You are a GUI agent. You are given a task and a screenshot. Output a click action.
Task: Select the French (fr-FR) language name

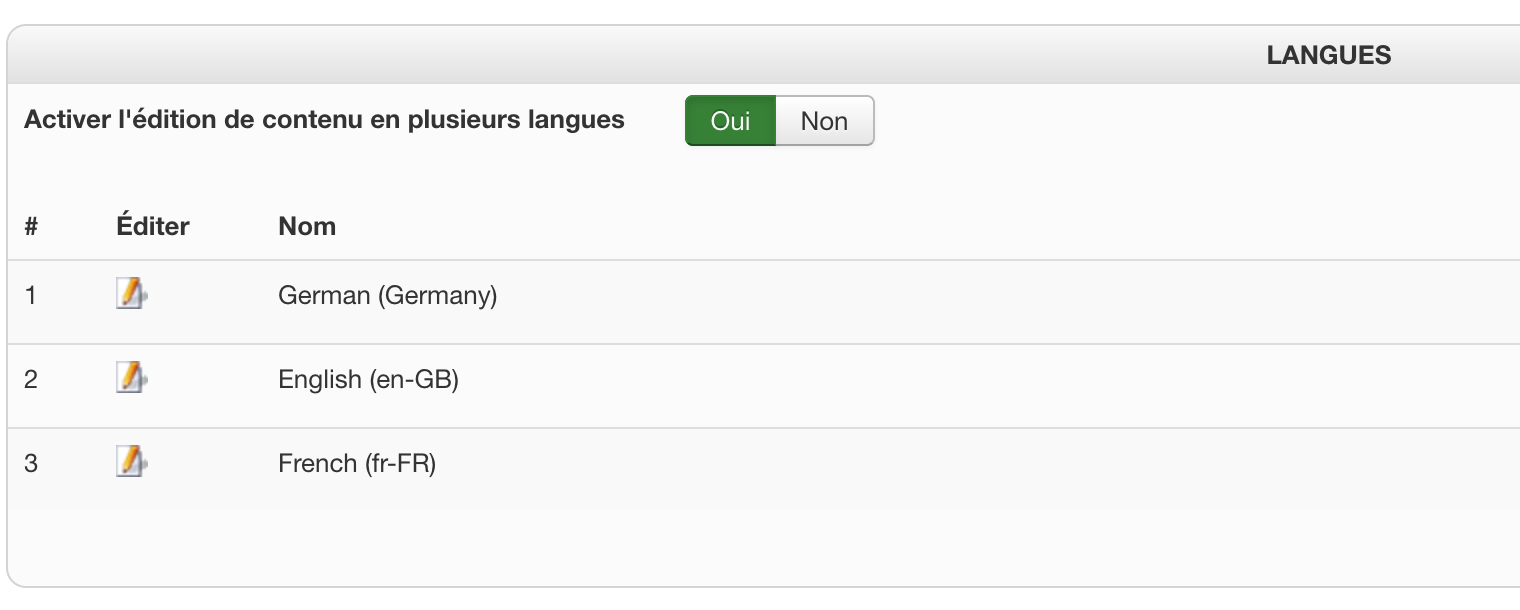357,464
